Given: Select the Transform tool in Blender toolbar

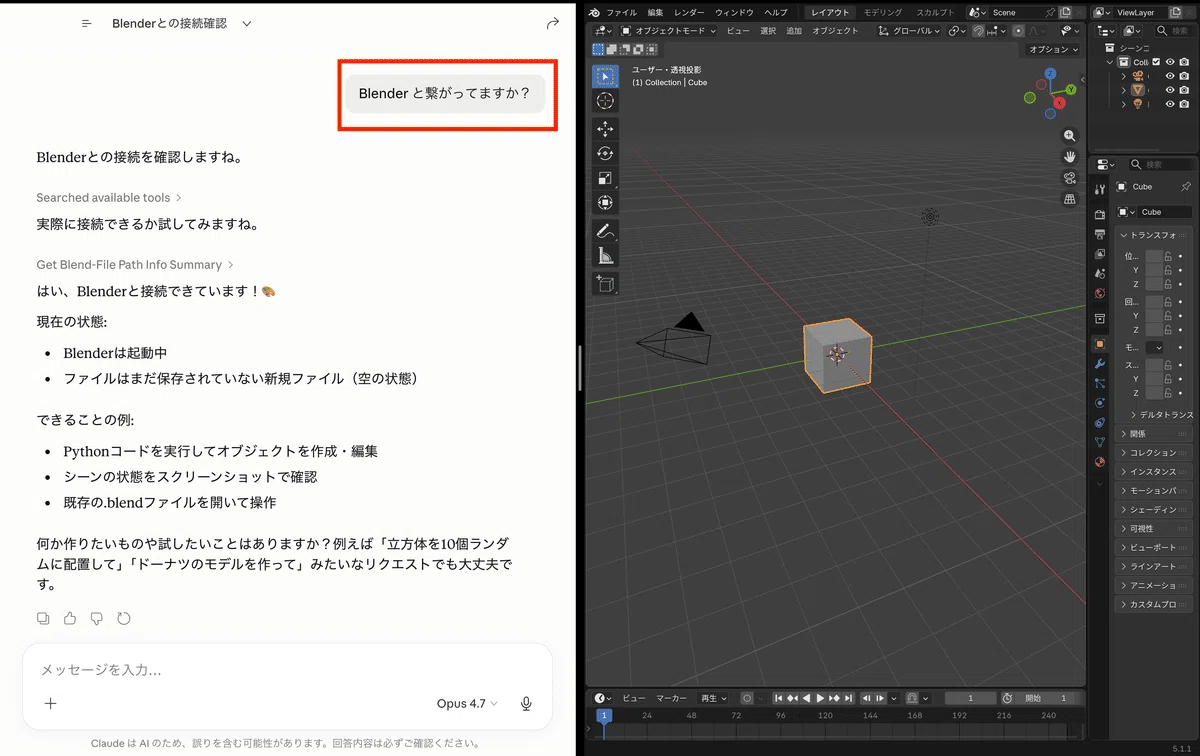Looking at the screenshot, I should (x=605, y=202).
